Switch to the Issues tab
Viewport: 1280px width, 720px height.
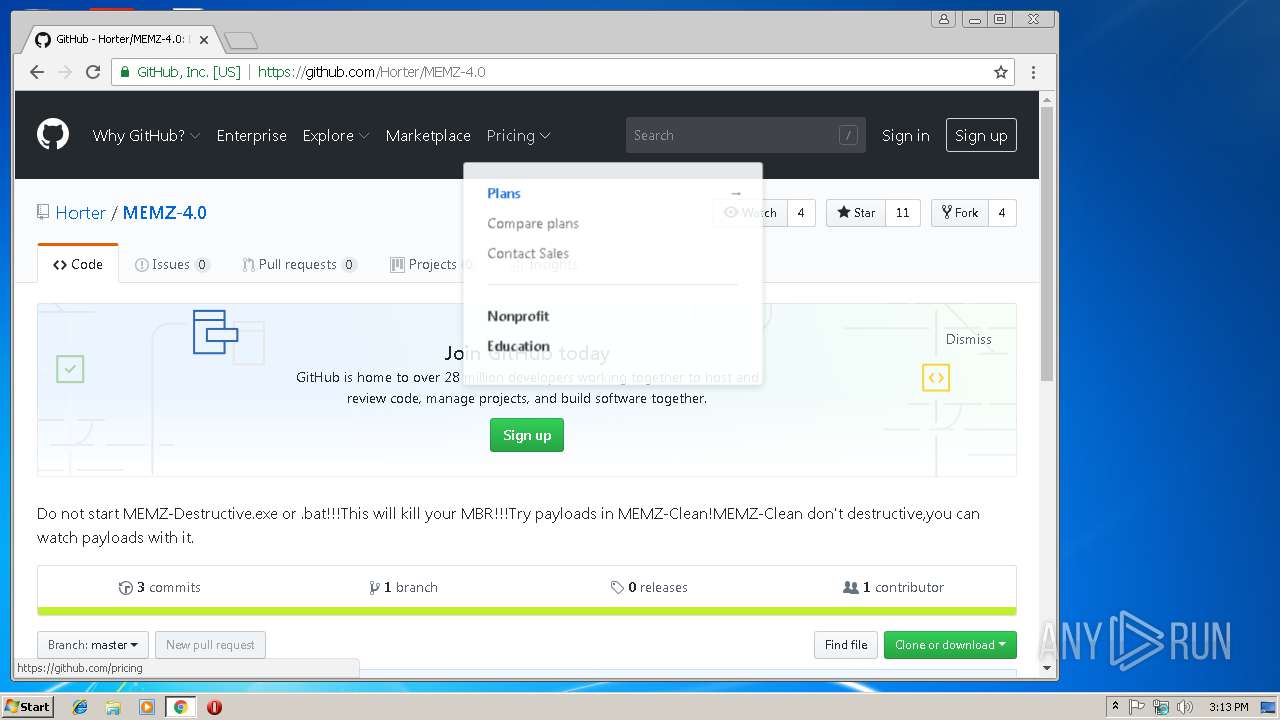[x=172, y=264]
